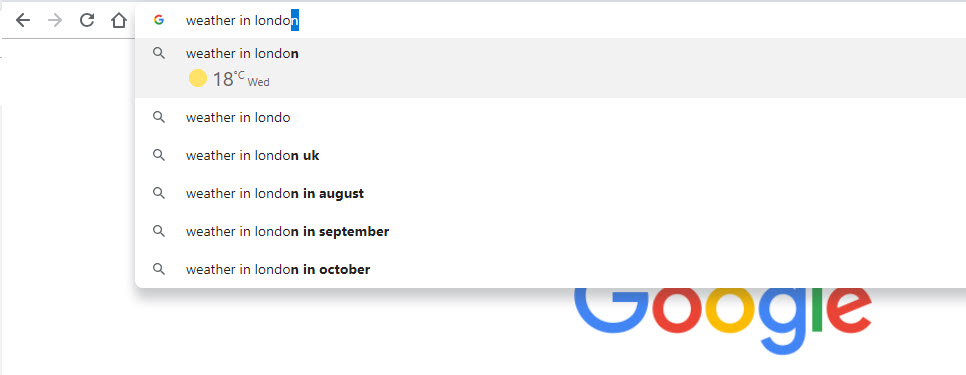Click magnifier icon beside 'weather in london uk'

[159, 155]
